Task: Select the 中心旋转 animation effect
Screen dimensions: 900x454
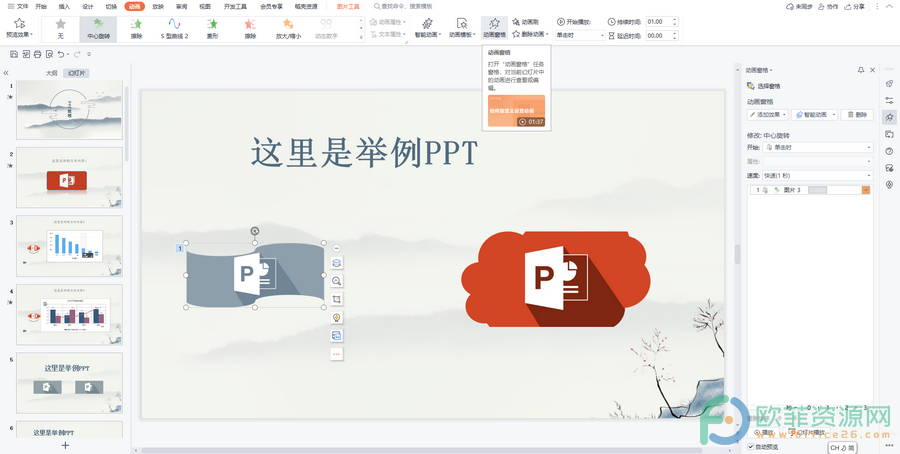Action: (98, 29)
